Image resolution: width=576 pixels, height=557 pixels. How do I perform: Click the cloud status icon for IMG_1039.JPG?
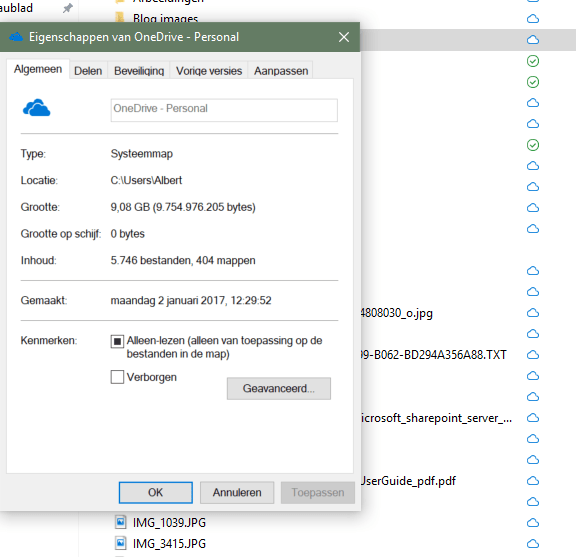tap(533, 522)
